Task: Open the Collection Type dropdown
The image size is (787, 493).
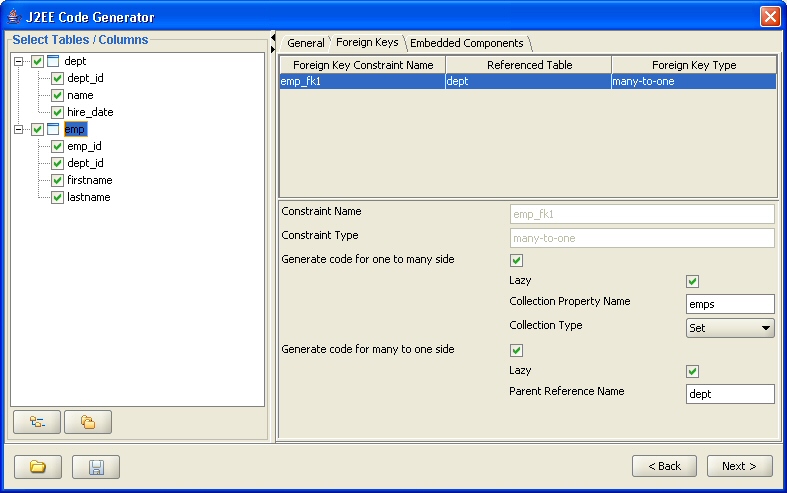Action: (x=730, y=328)
